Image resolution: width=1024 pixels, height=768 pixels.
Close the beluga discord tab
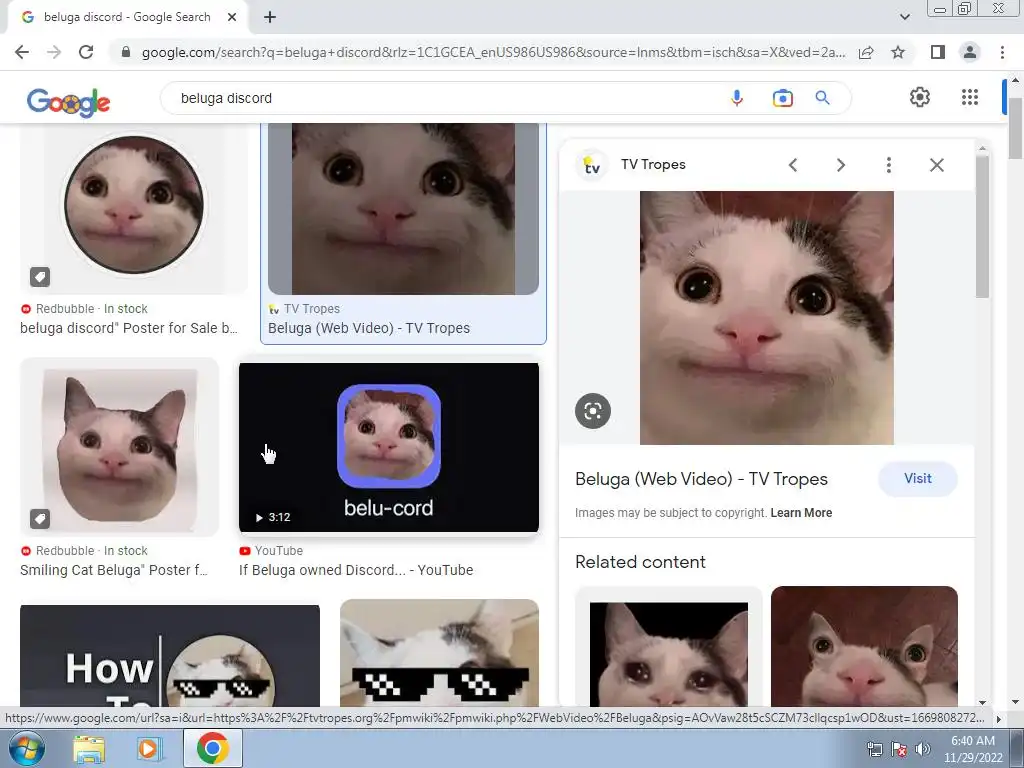232,17
